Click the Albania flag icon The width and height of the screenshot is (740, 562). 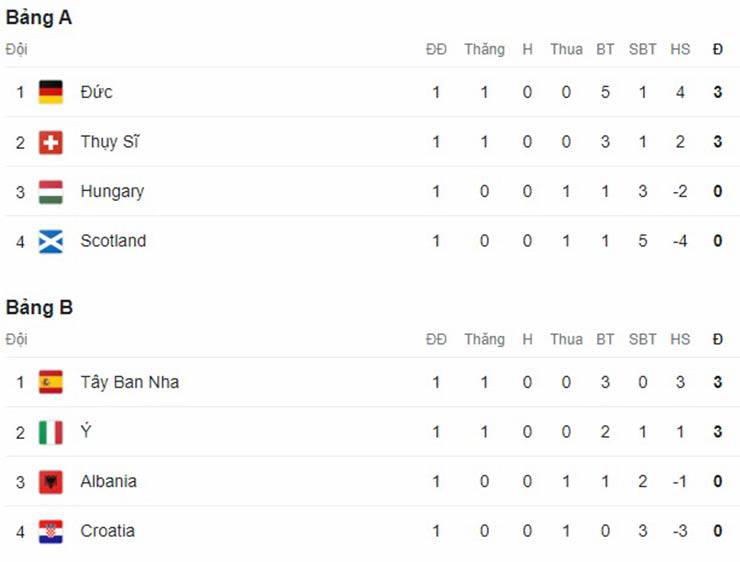tap(51, 482)
